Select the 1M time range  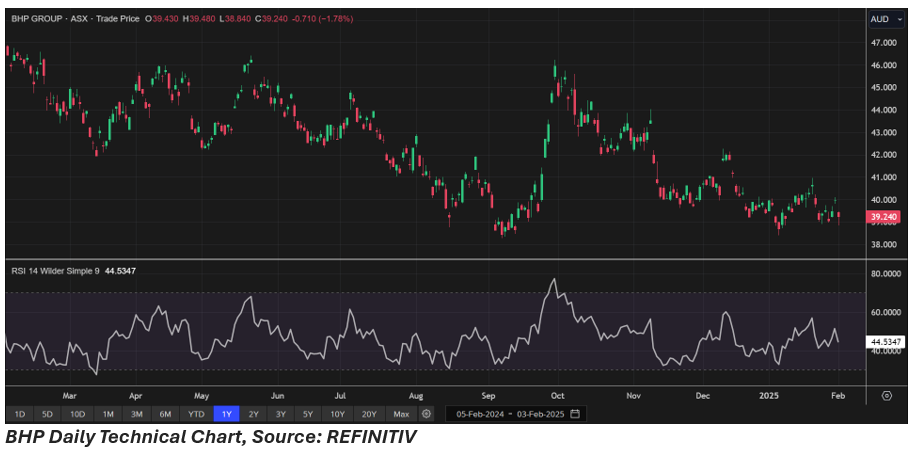coord(108,414)
